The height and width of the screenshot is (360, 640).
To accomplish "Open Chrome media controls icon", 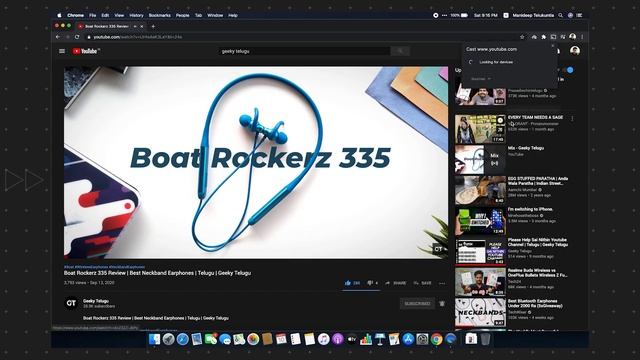I will pyautogui.click(x=563, y=37).
